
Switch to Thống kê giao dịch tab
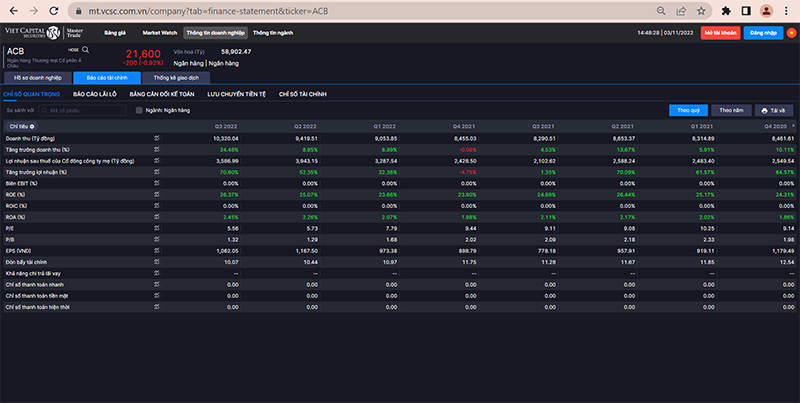(176, 78)
